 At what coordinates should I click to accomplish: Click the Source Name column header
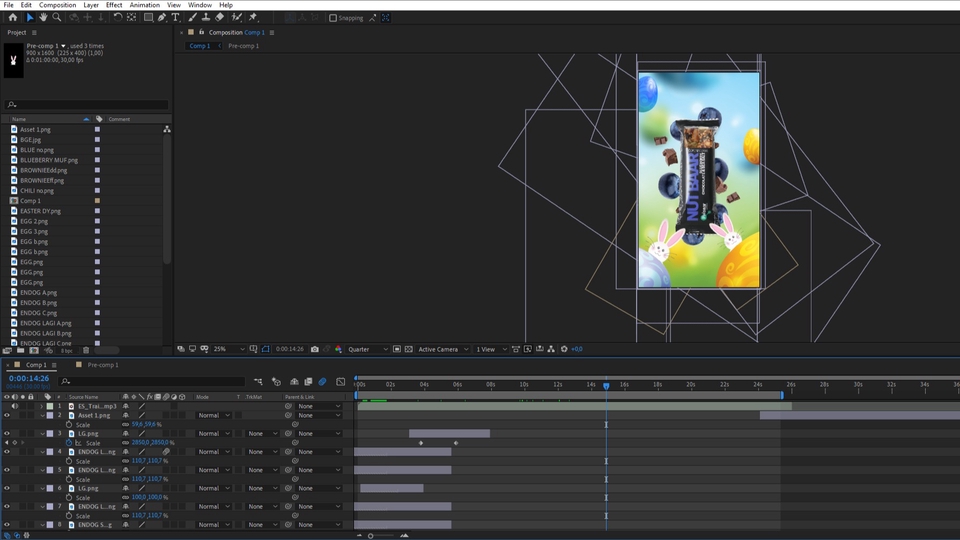84,397
